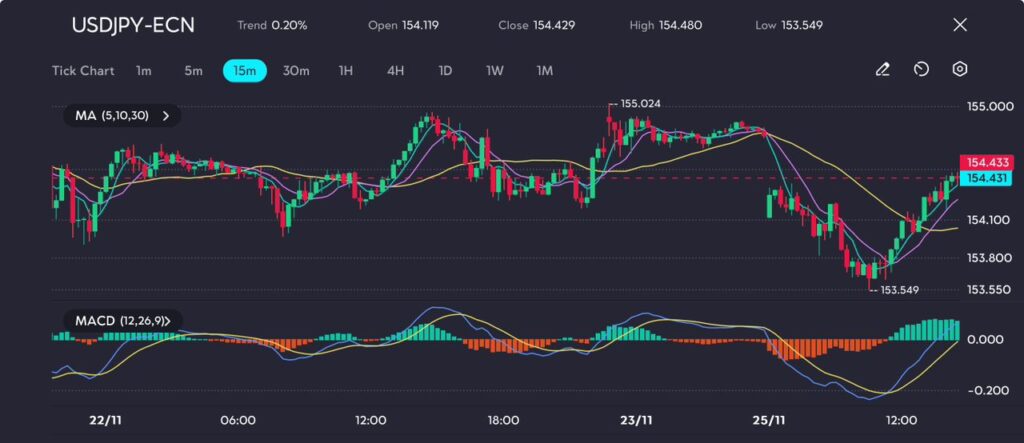Choose the 1H timeframe
Image resolution: width=1024 pixels, height=443 pixels.
point(346,71)
